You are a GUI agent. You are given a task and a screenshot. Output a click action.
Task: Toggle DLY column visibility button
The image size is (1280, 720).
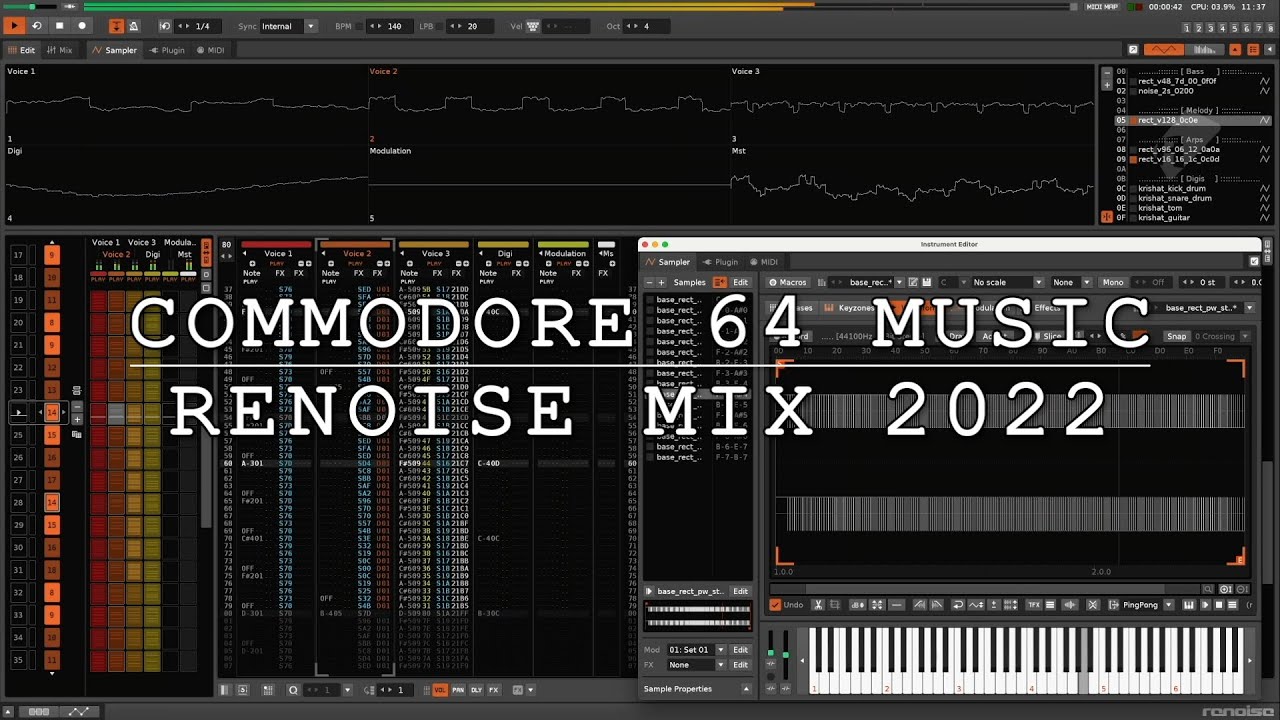click(x=476, y=690)
